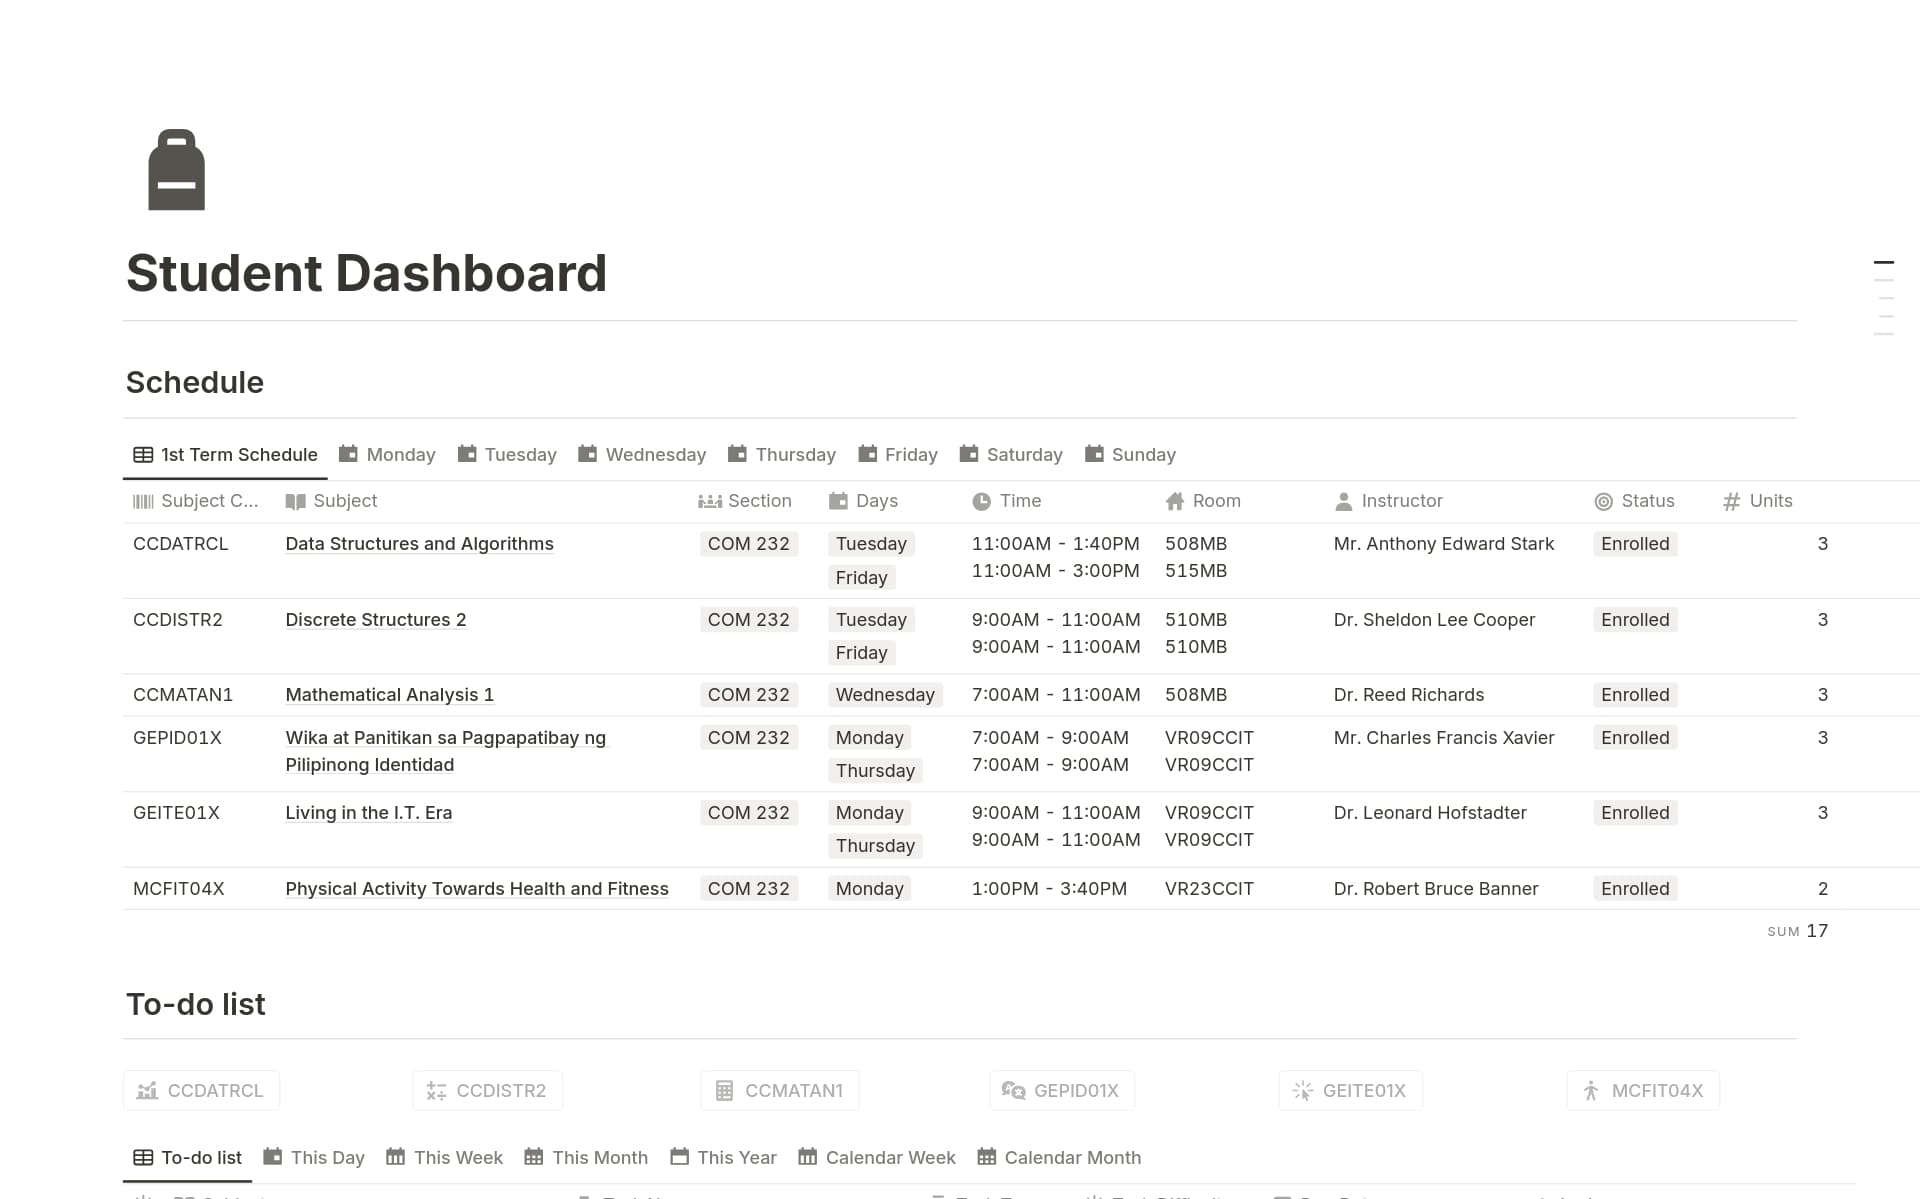
Task: Click the hash icon on the Units column
Action: click(x=1731, y=500)
